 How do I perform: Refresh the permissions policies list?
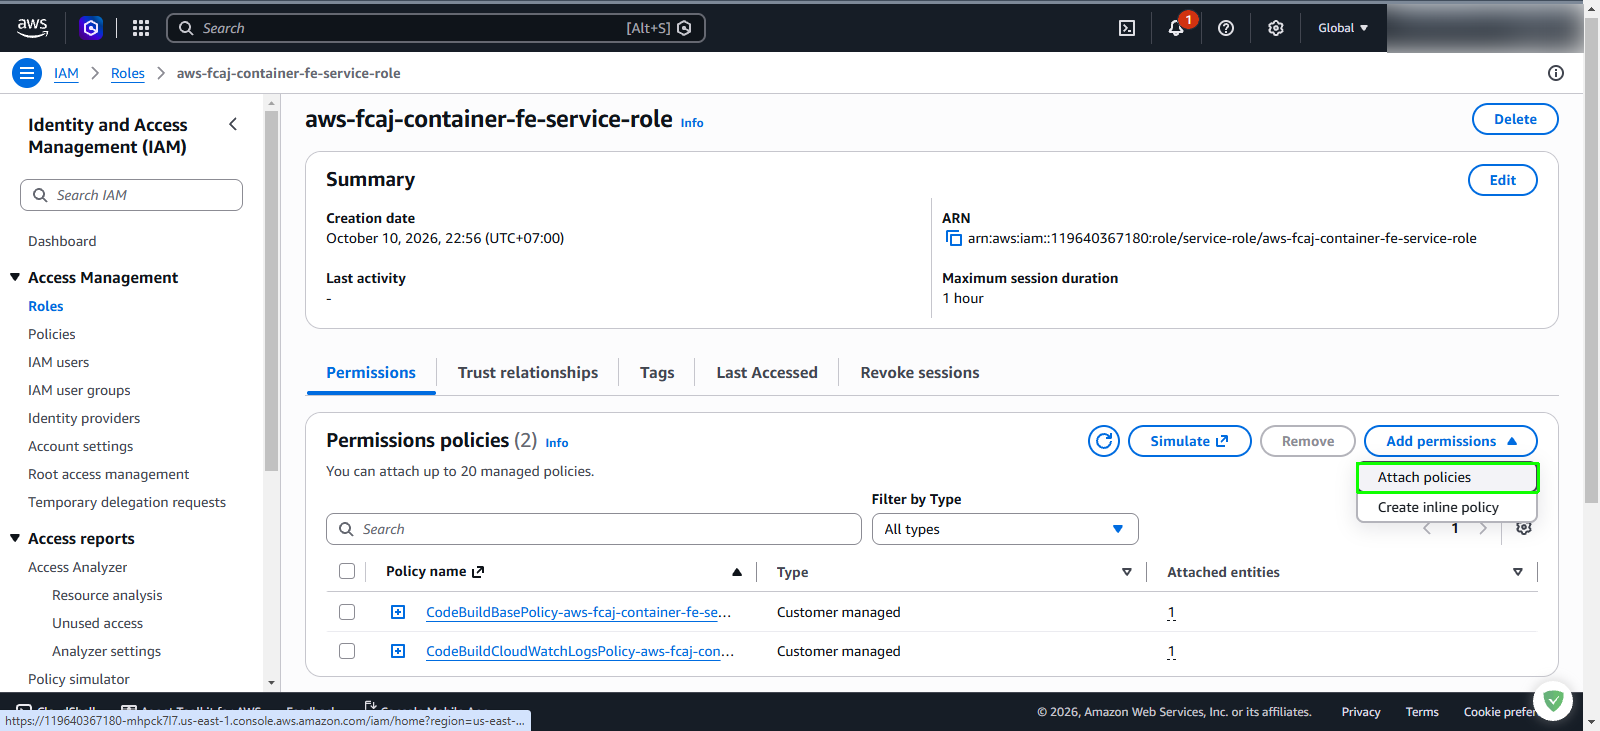pyautogui.click(x=1104, y=441)
